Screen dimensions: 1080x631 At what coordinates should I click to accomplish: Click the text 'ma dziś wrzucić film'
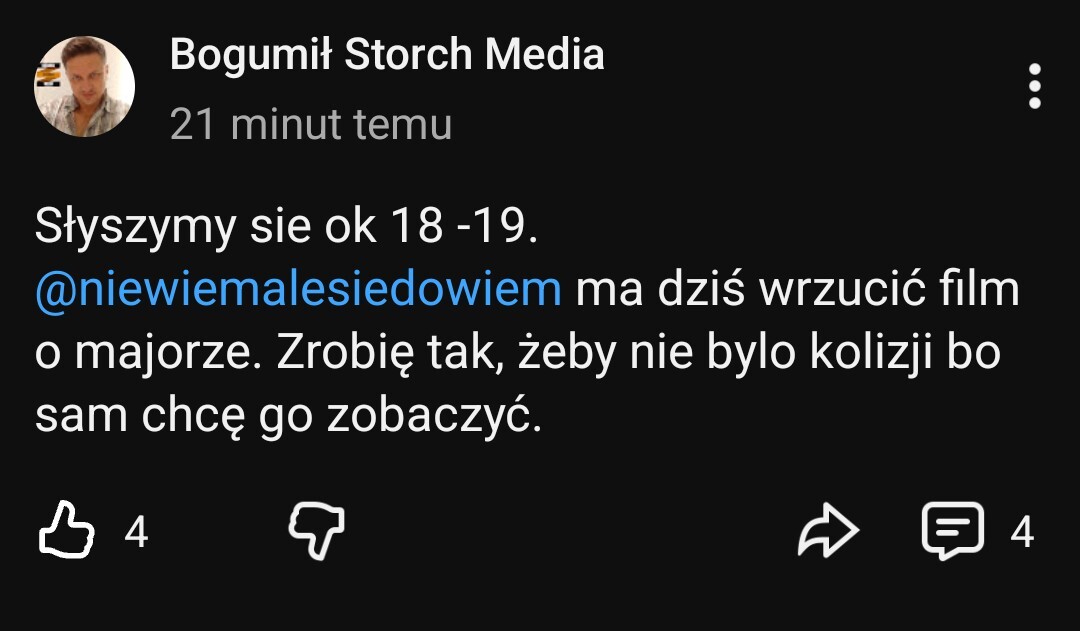(798, 289)
